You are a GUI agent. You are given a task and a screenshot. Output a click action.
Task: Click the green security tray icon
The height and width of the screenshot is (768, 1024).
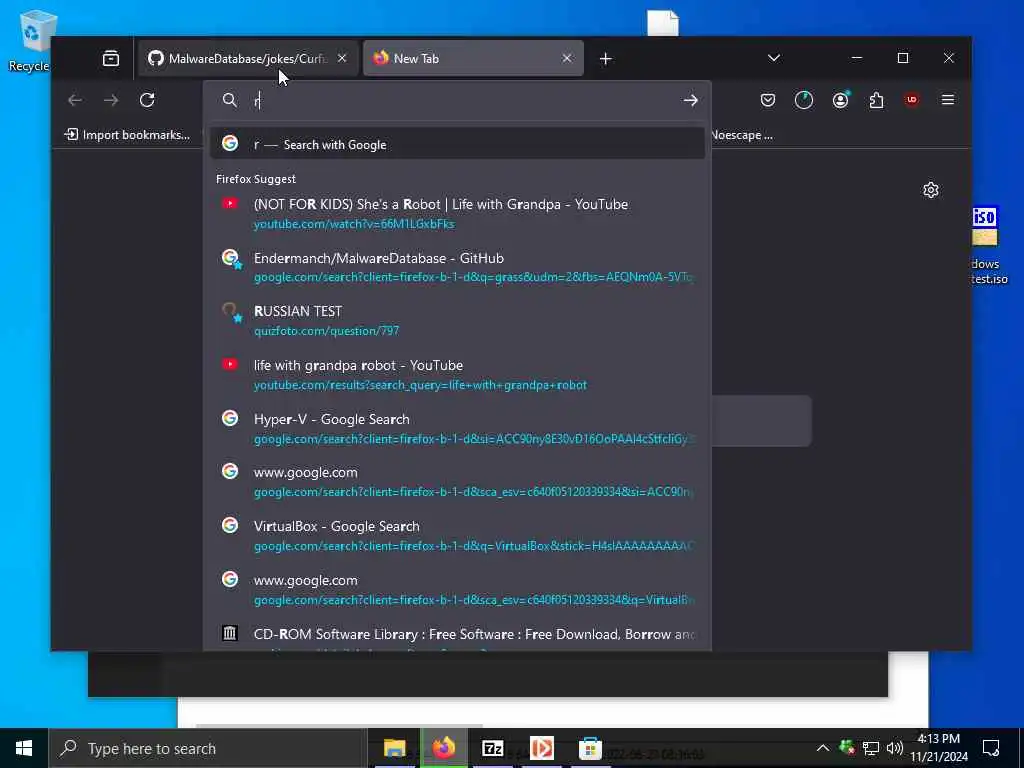[847, 748]
